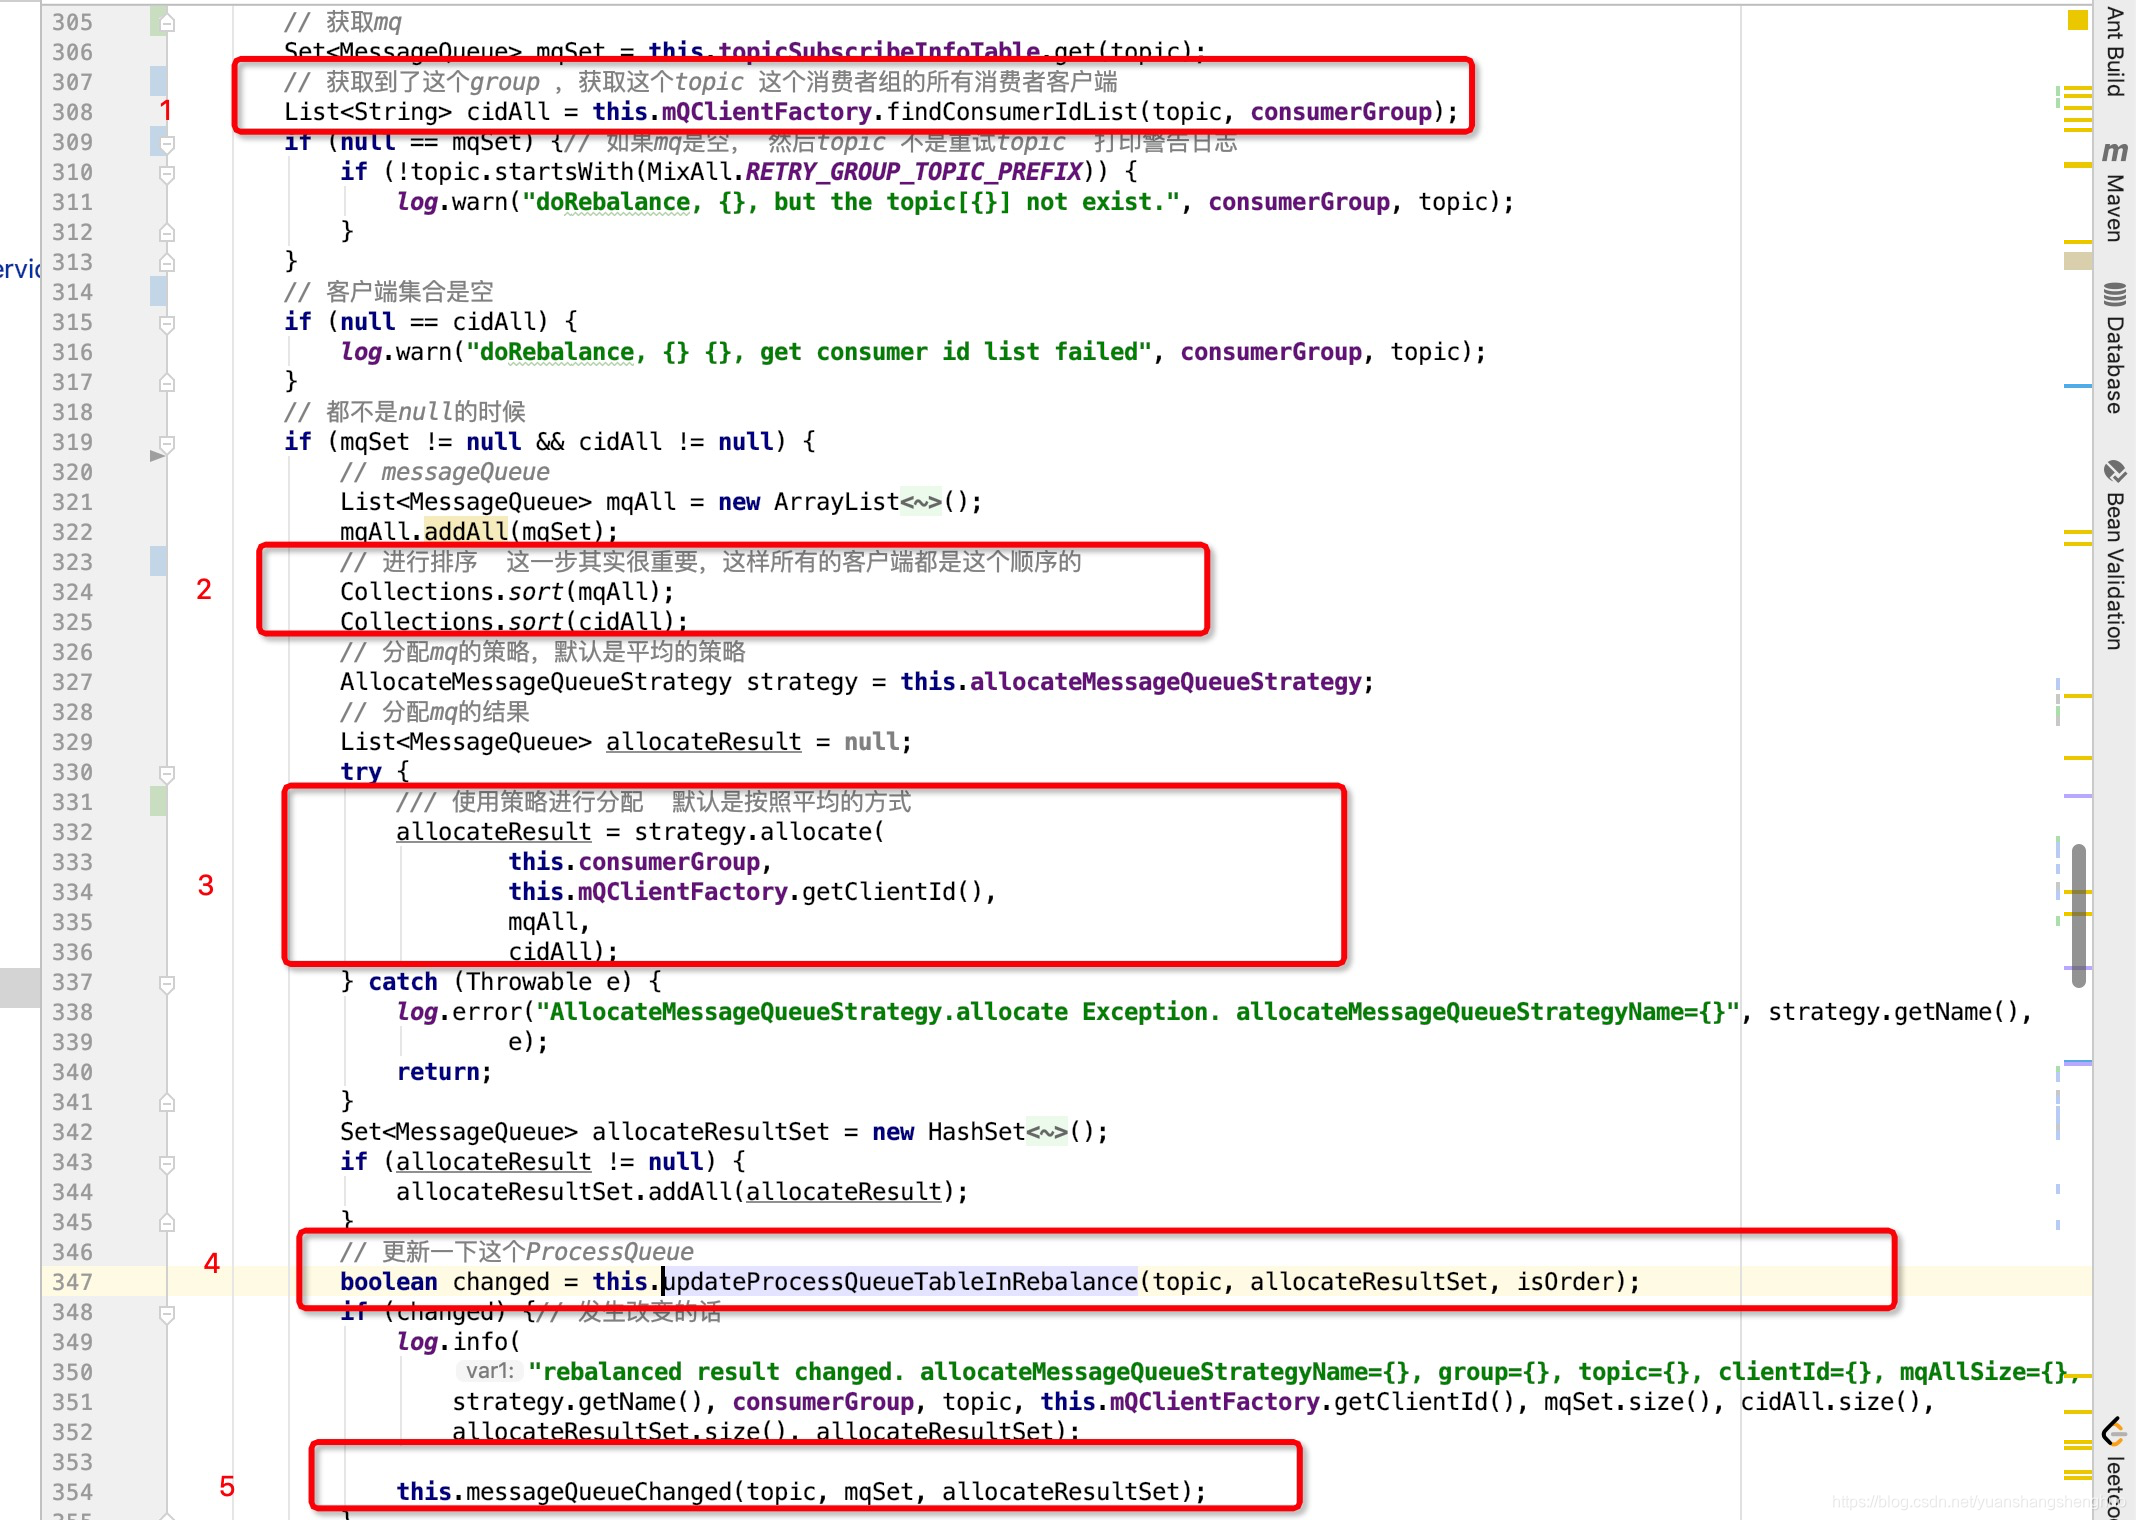Collapse the try block at line 330
The height and width of the screenshot is (1520, 2136).
pyautogui.click(x=167, y=773)
